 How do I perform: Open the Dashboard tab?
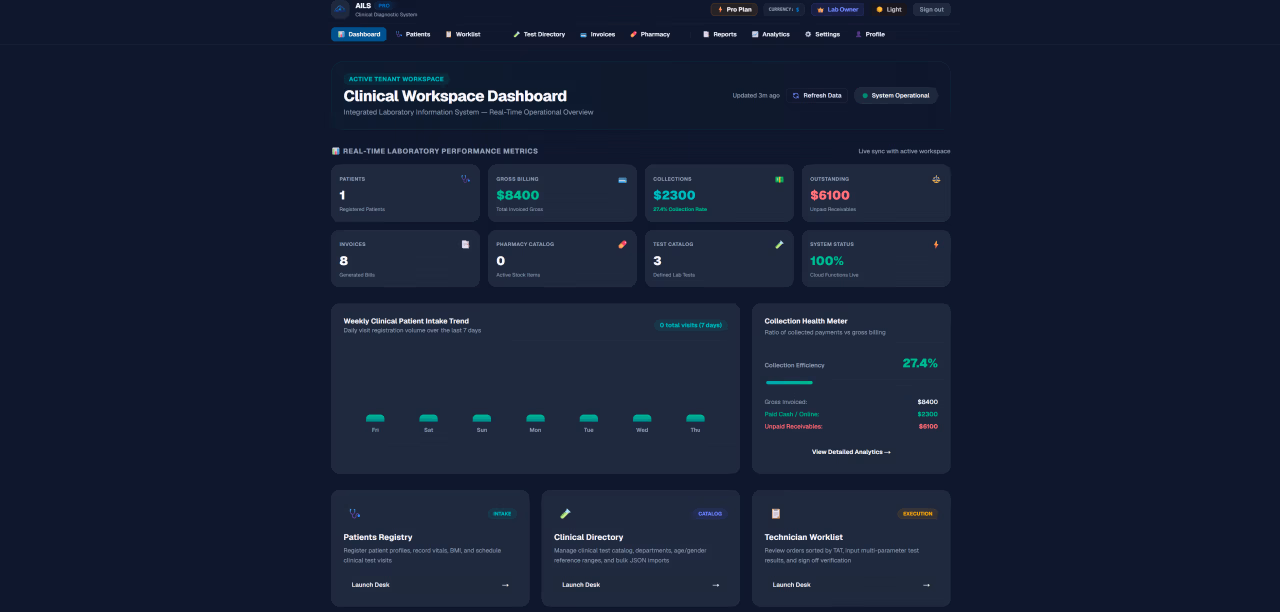click(x=359, y=34)
